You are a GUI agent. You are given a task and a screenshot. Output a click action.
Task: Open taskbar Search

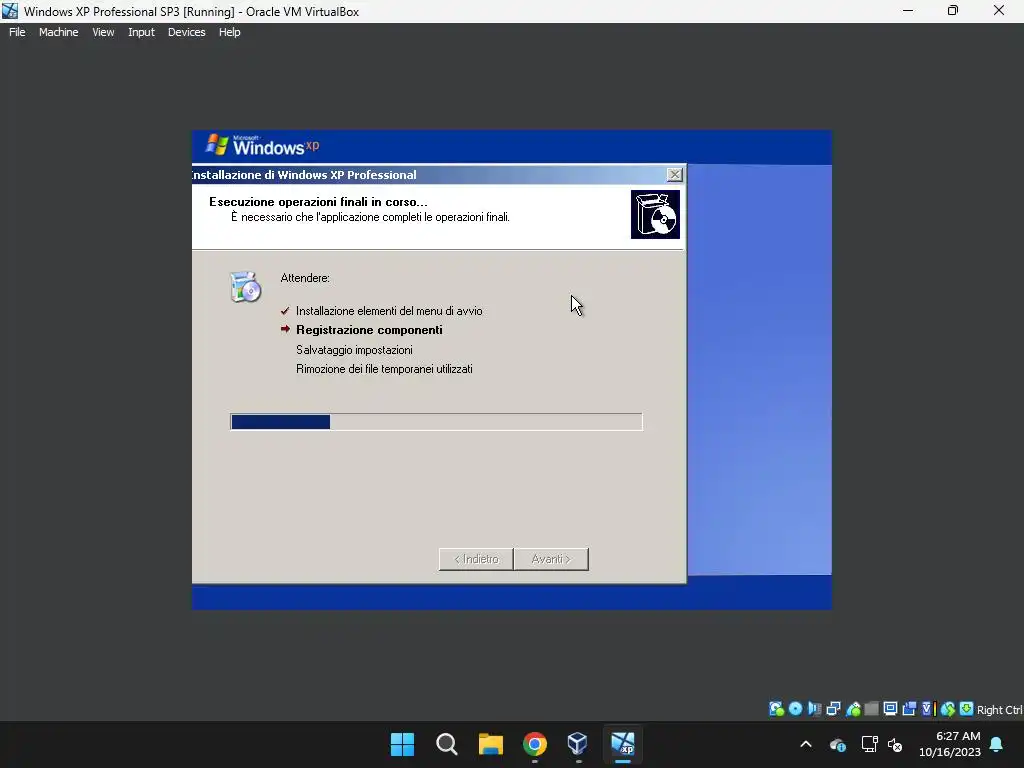[x=447, y=744]
